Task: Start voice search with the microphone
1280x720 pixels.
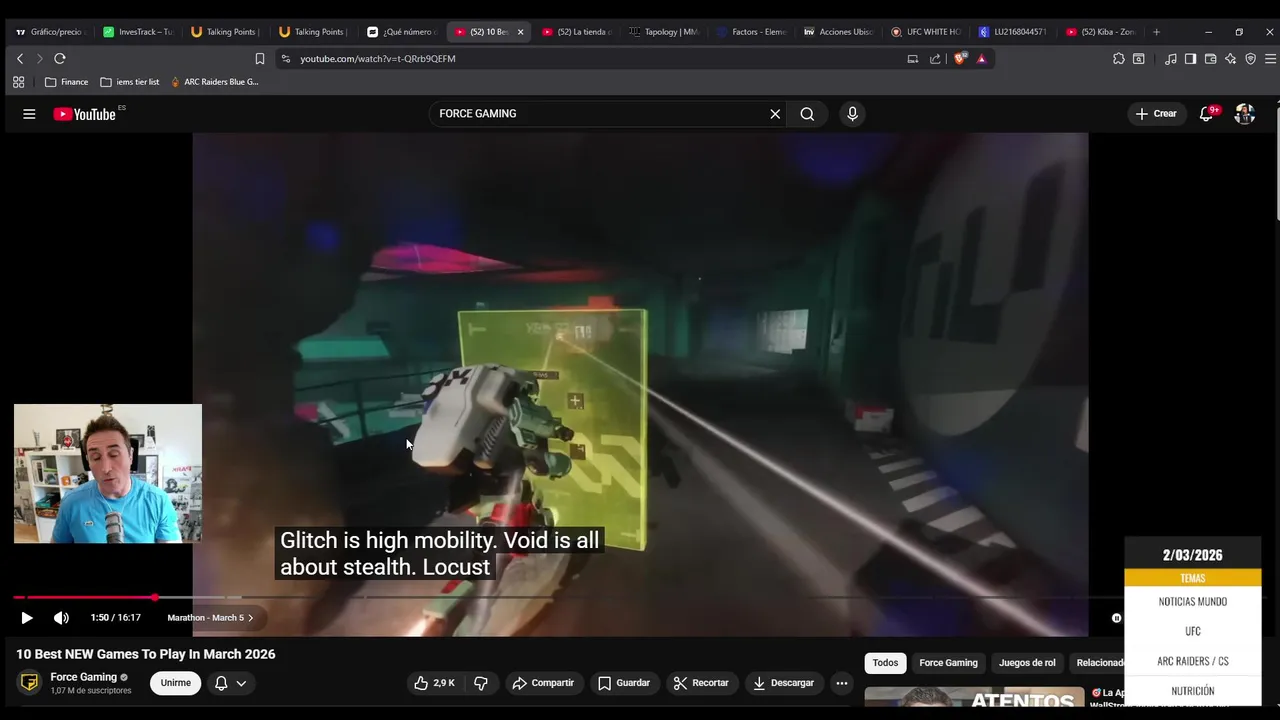Action: pyautogui.click(x=852, y=114)
